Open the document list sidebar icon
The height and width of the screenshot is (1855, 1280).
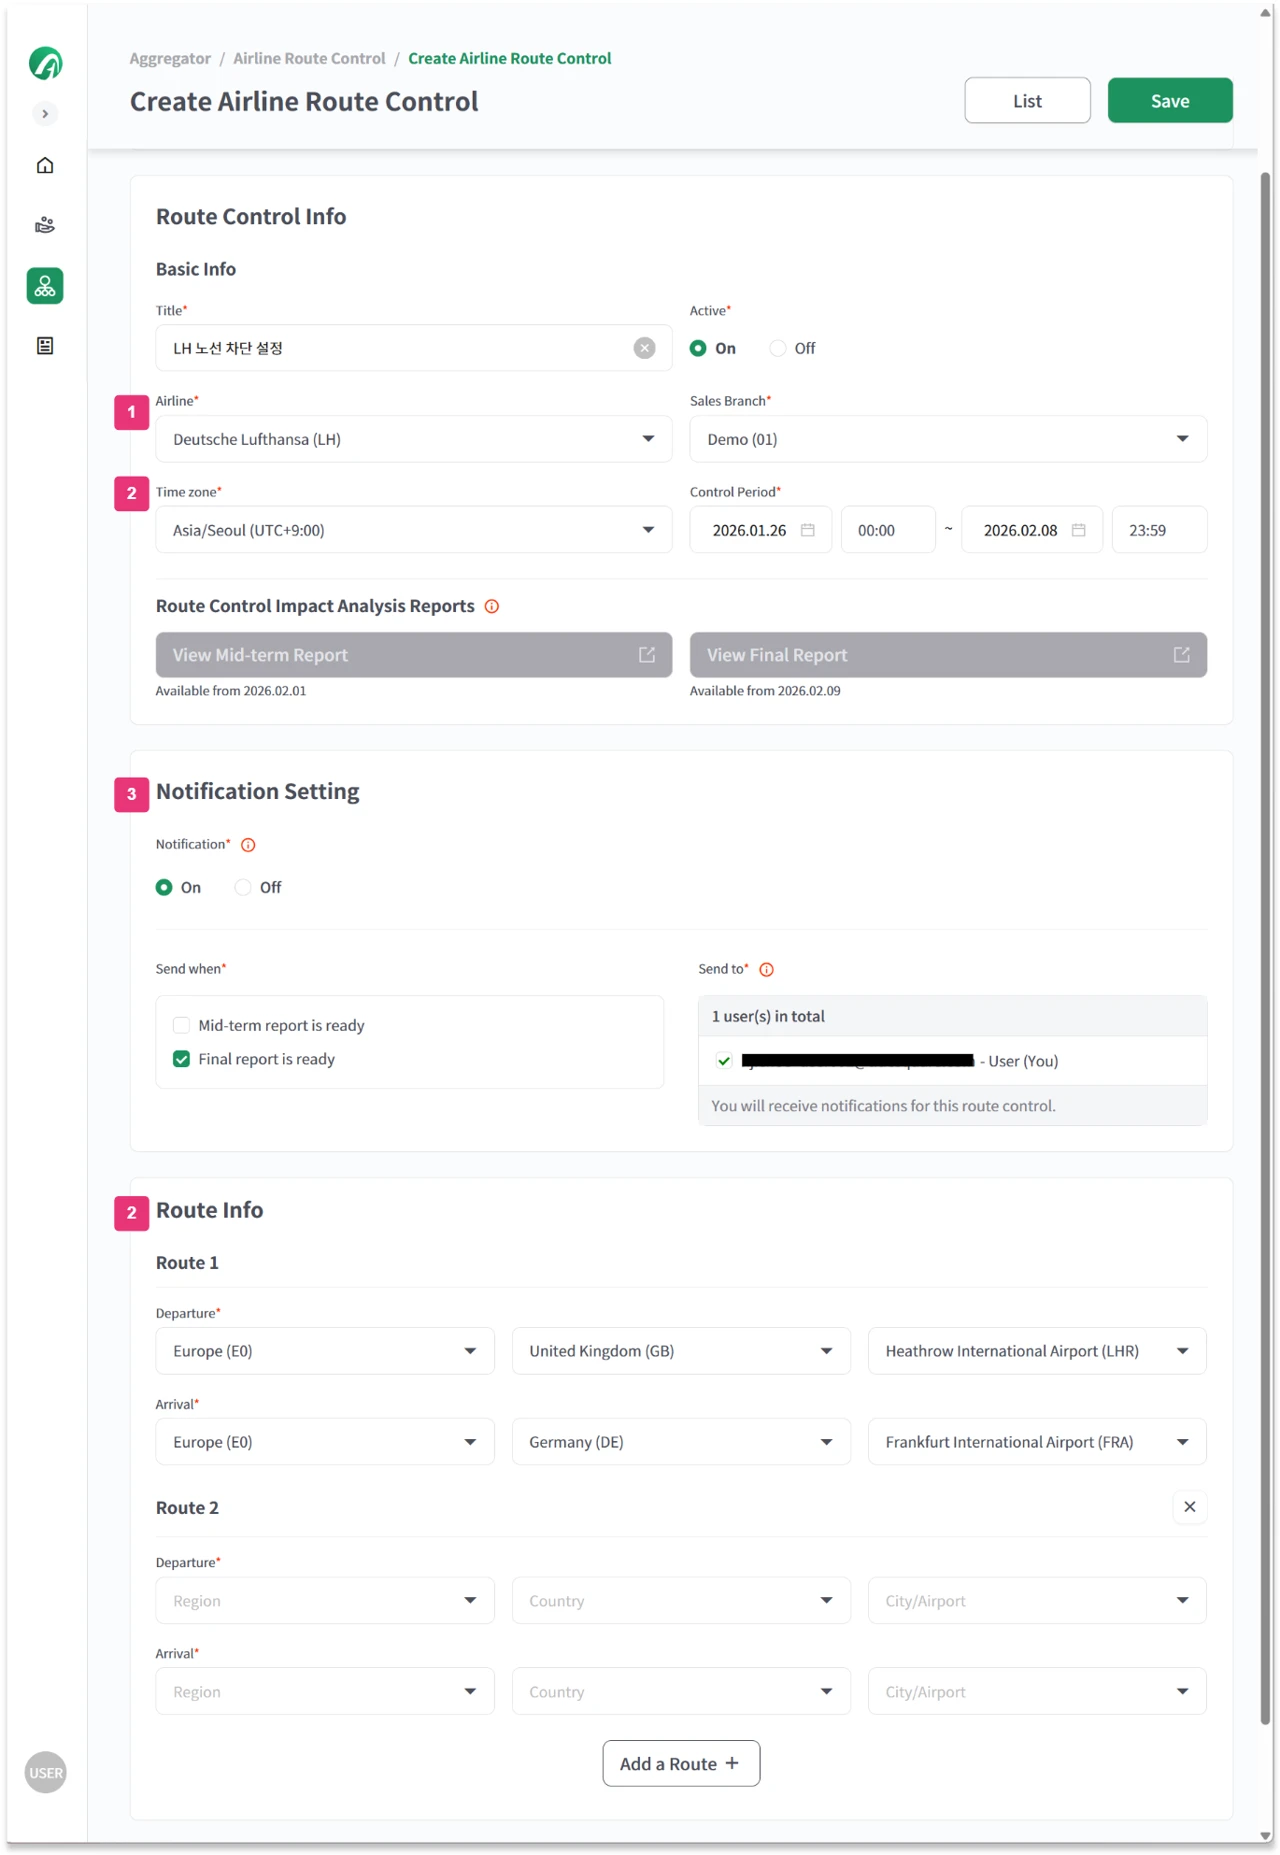click(x=45, y=346)
